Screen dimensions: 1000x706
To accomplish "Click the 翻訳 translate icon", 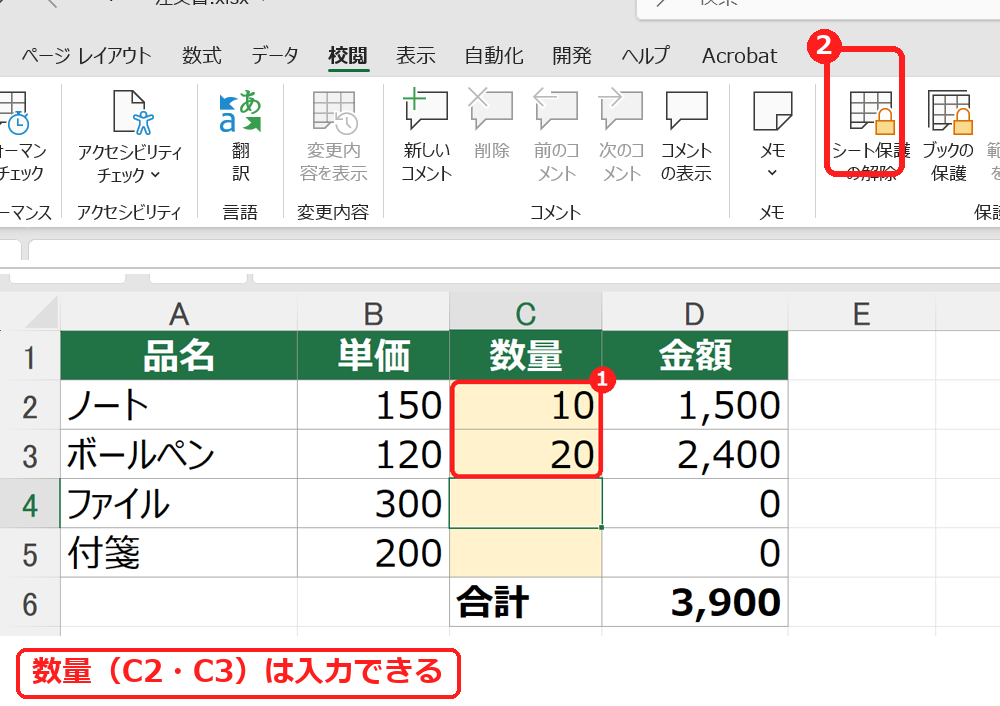I will pyautogui.click(x=240, y=112).
